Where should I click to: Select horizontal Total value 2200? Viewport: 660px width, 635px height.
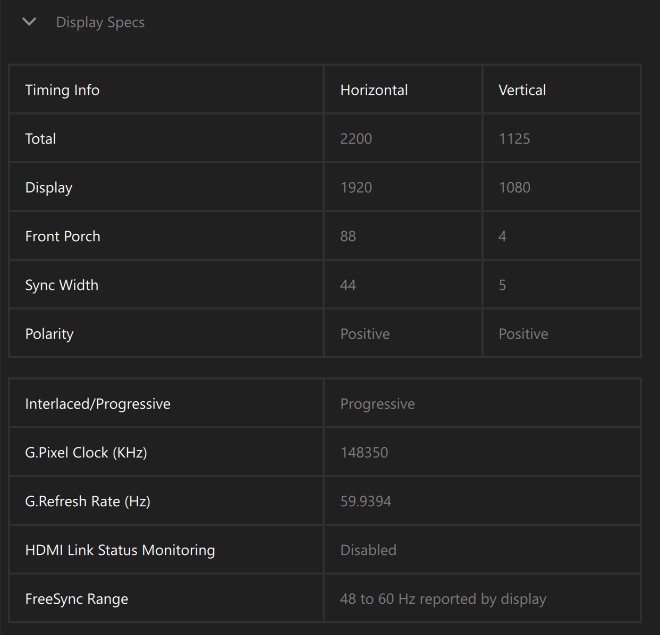(356, 139)
